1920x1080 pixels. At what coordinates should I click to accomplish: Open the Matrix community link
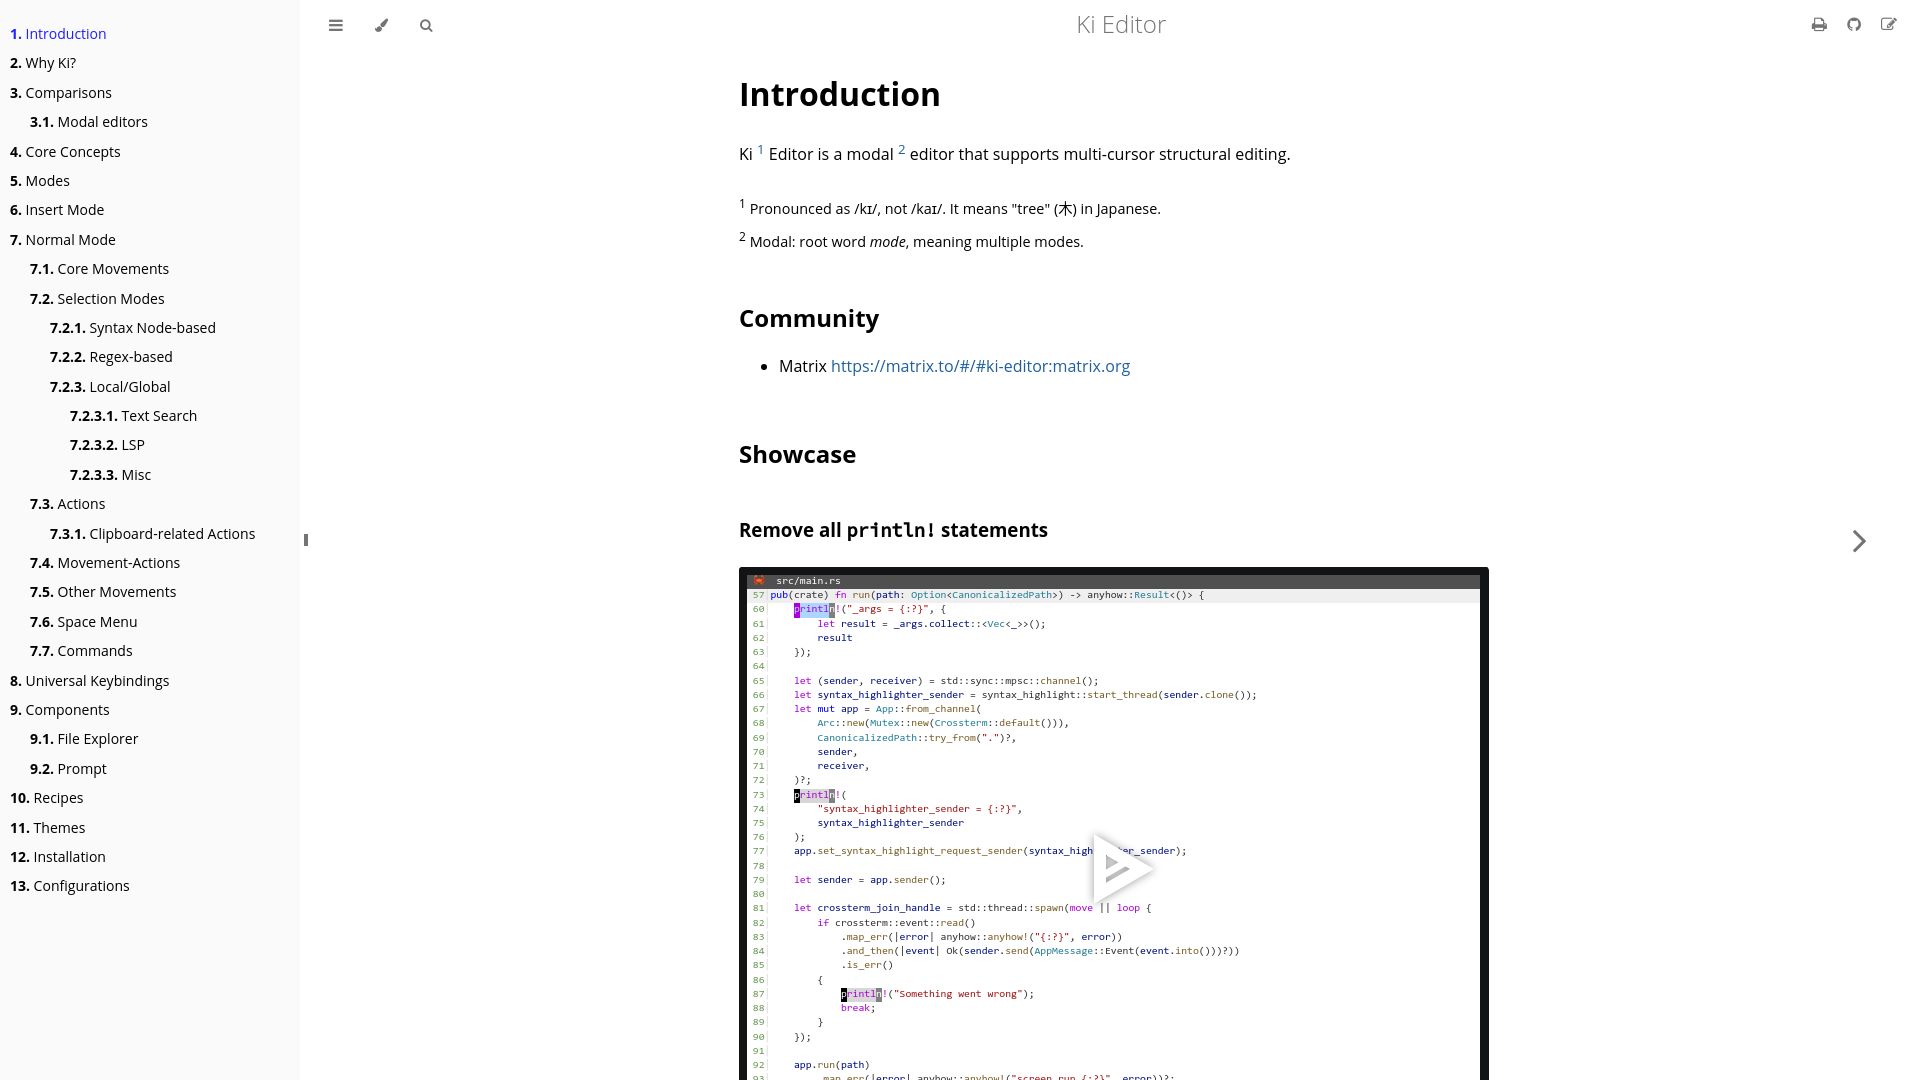click(x=980, y=366)
